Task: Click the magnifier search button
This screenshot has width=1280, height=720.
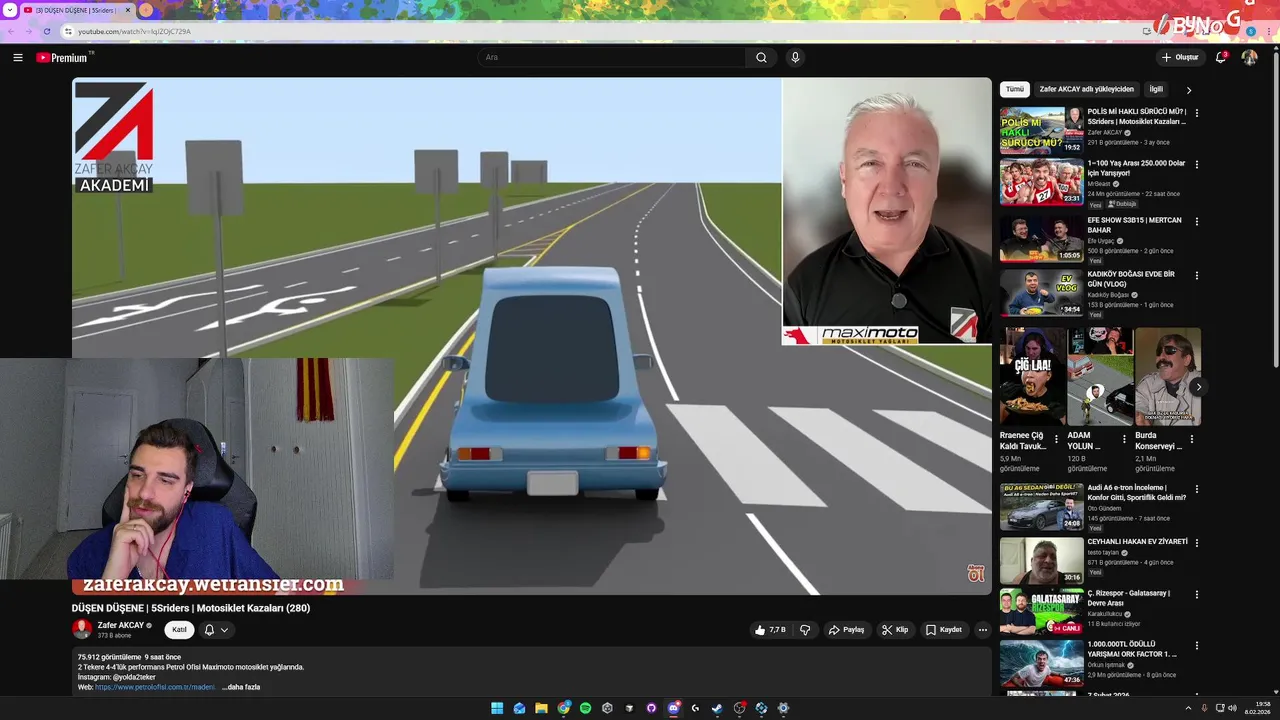Action: point(761,58)
